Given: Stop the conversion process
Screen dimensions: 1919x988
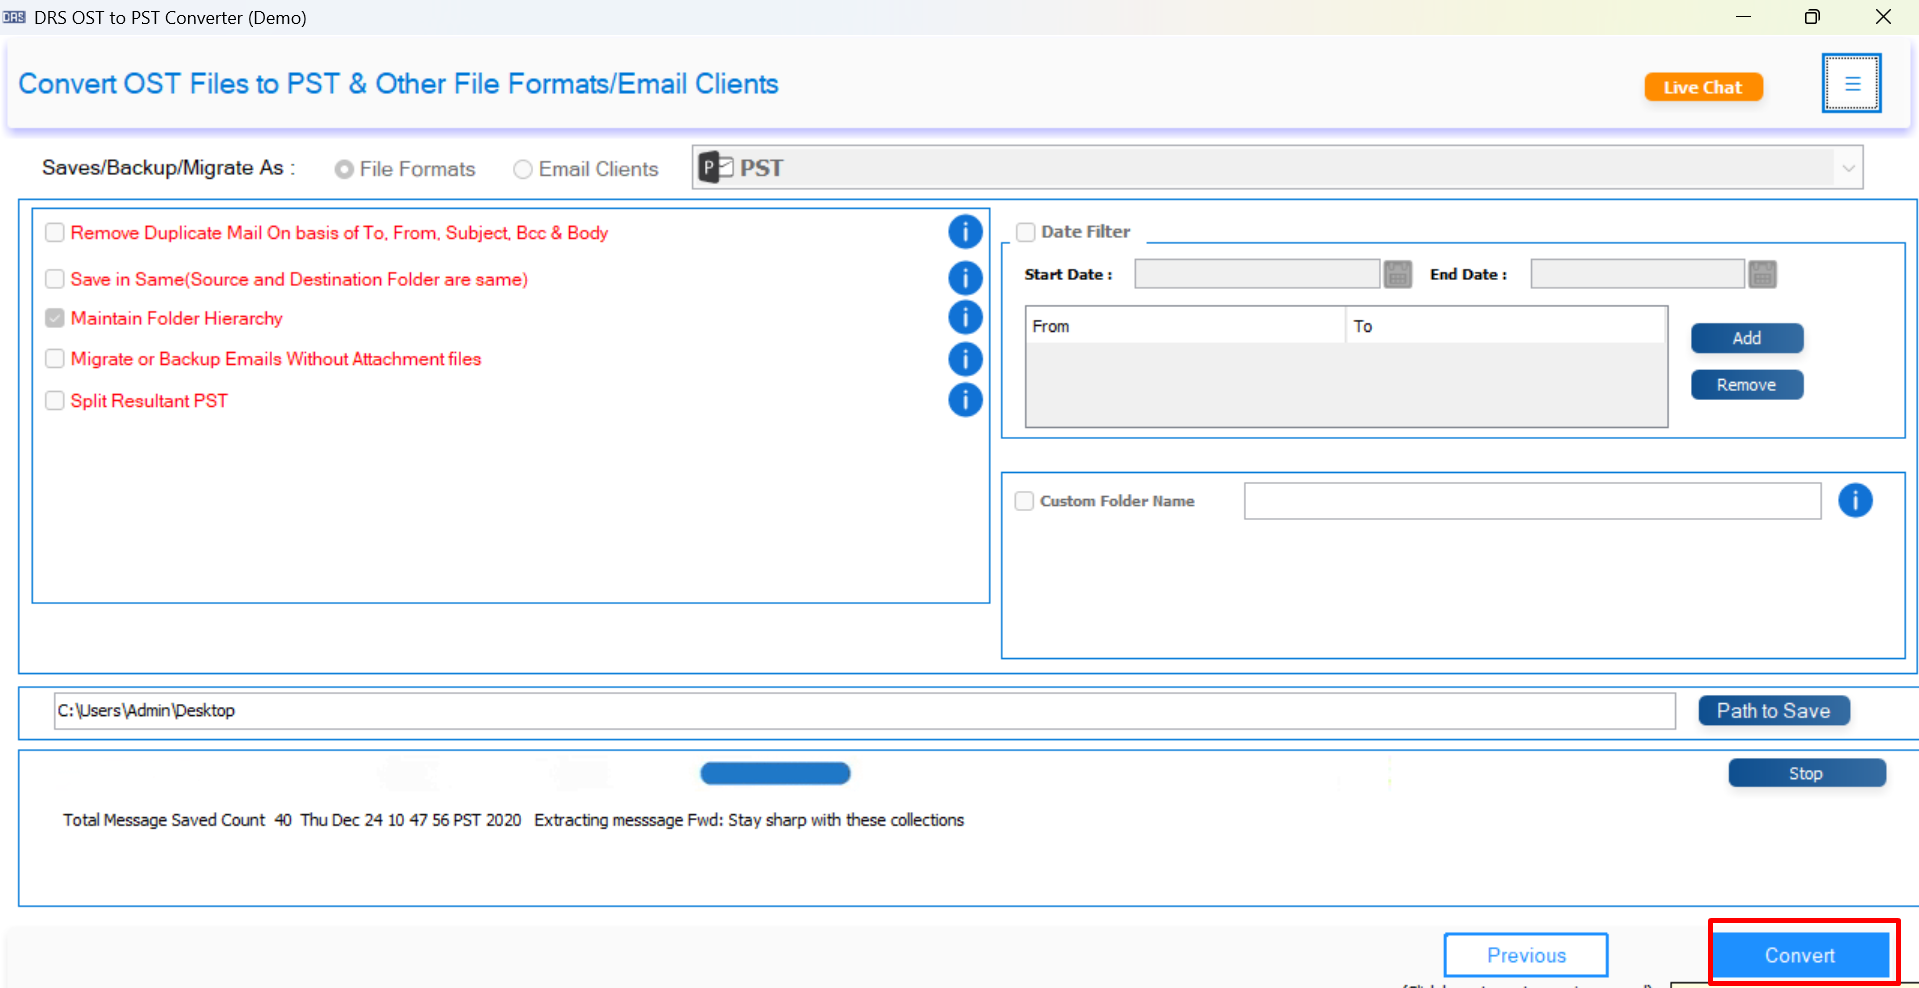Looking at the screenshot, I should (x=1807, y=773).
